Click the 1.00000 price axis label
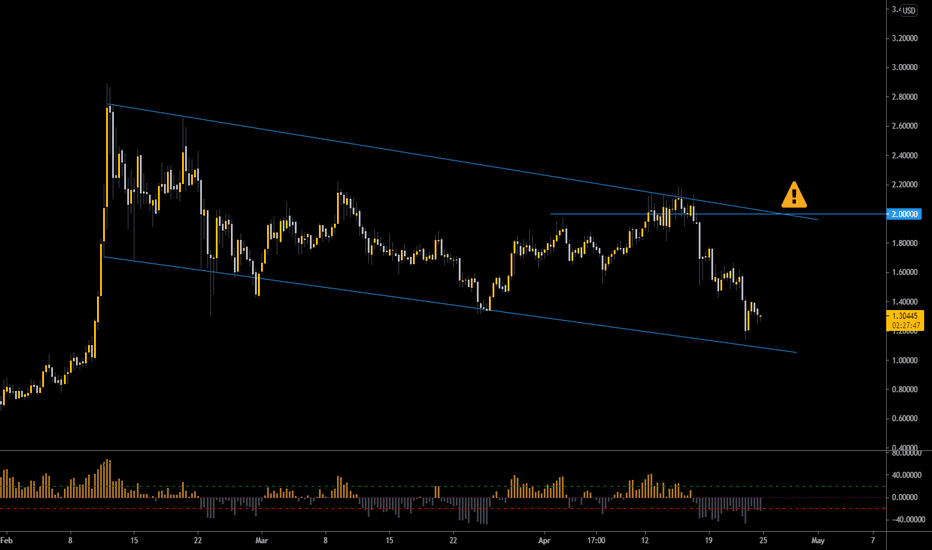The height and width of the screenshot is (550, 932). coord(904,360)
